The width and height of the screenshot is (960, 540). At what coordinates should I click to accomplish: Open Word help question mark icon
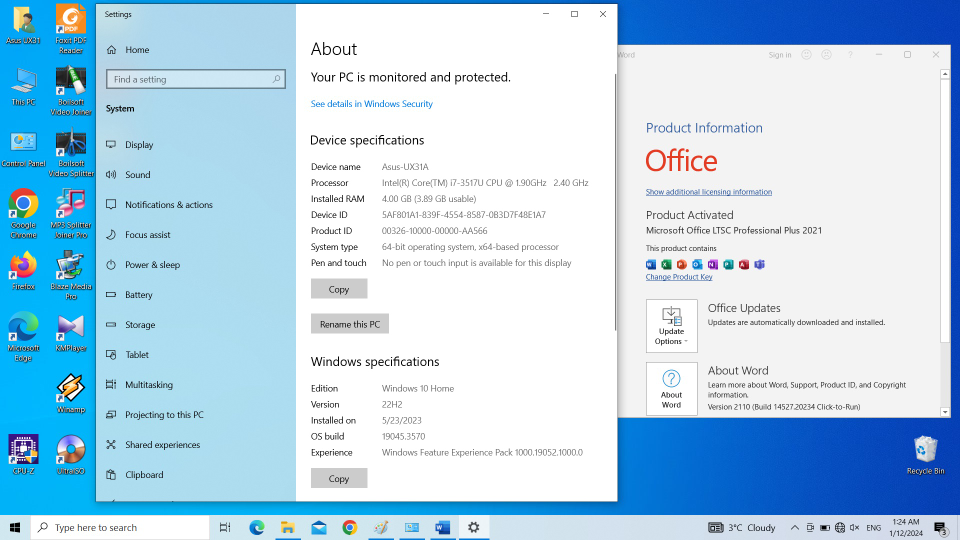(850, 54)
